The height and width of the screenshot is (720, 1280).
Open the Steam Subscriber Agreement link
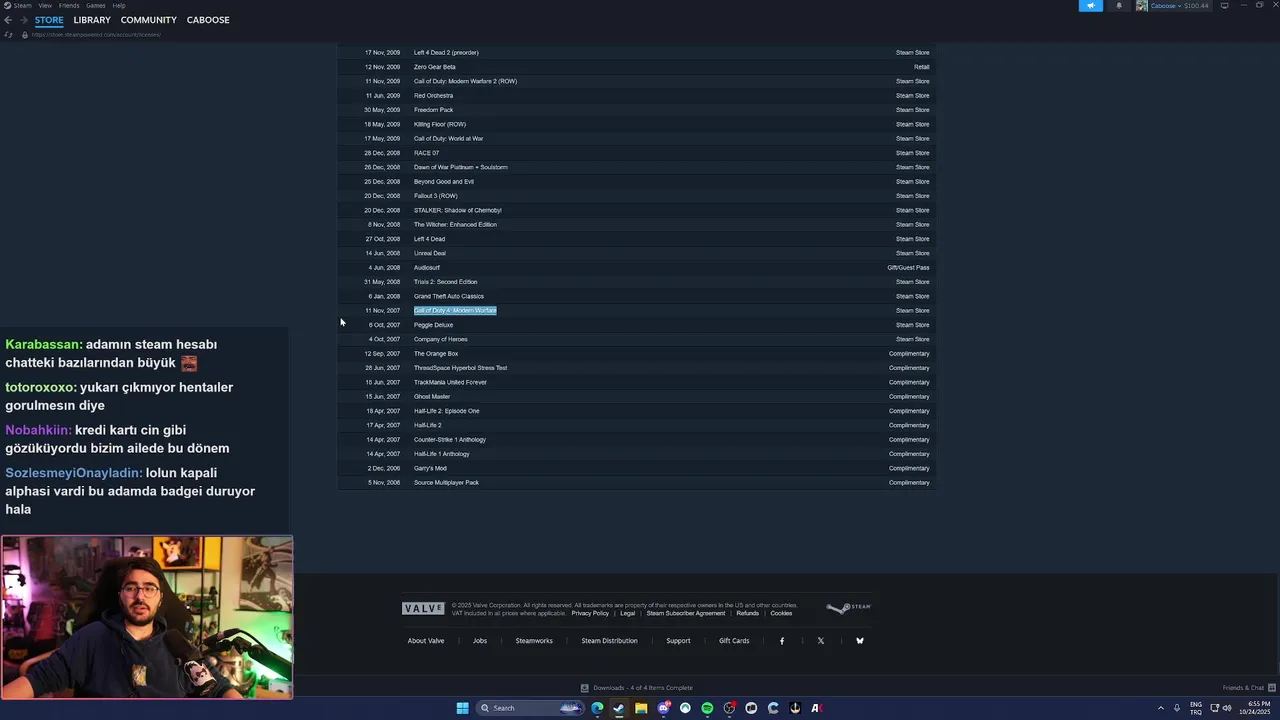click(686, 613)
